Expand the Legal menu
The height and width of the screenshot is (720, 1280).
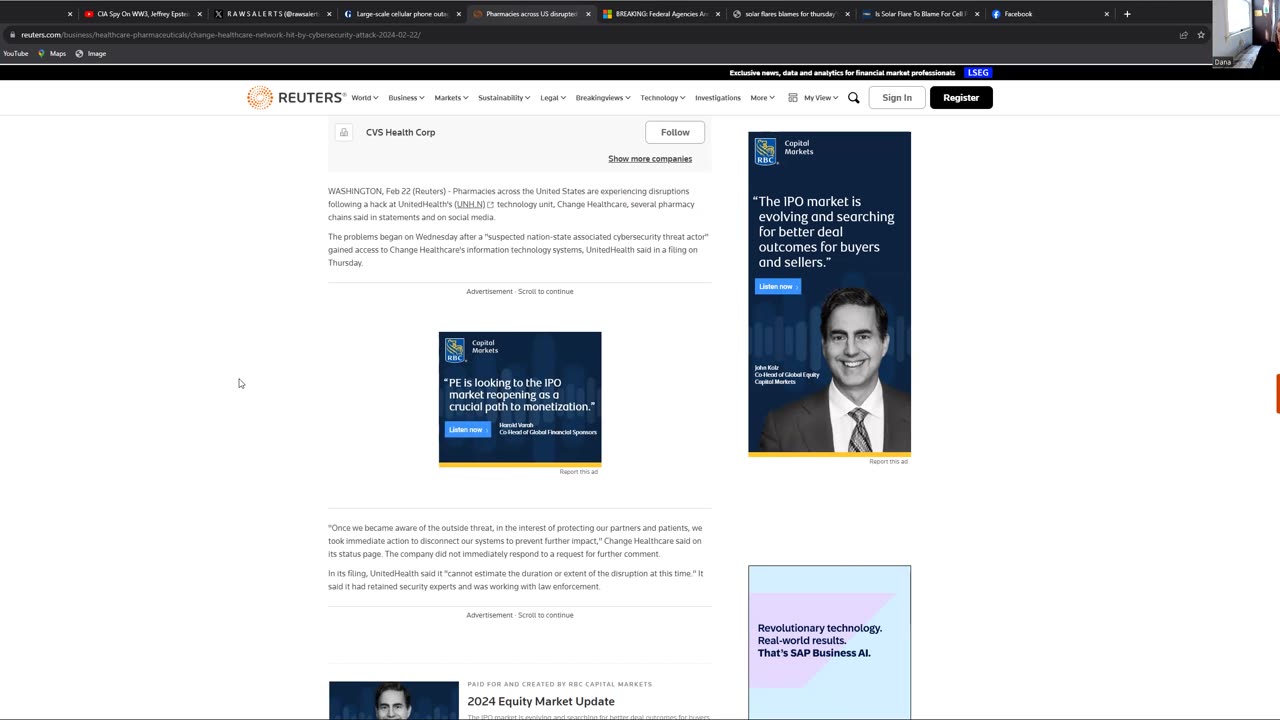553,98
